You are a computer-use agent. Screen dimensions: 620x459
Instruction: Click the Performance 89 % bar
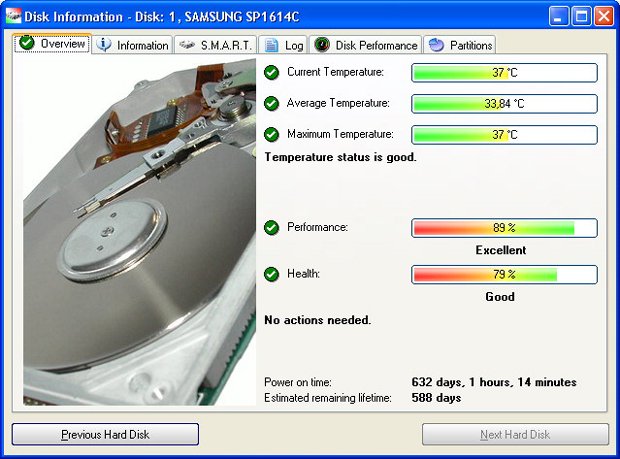(x=504, y=228)
